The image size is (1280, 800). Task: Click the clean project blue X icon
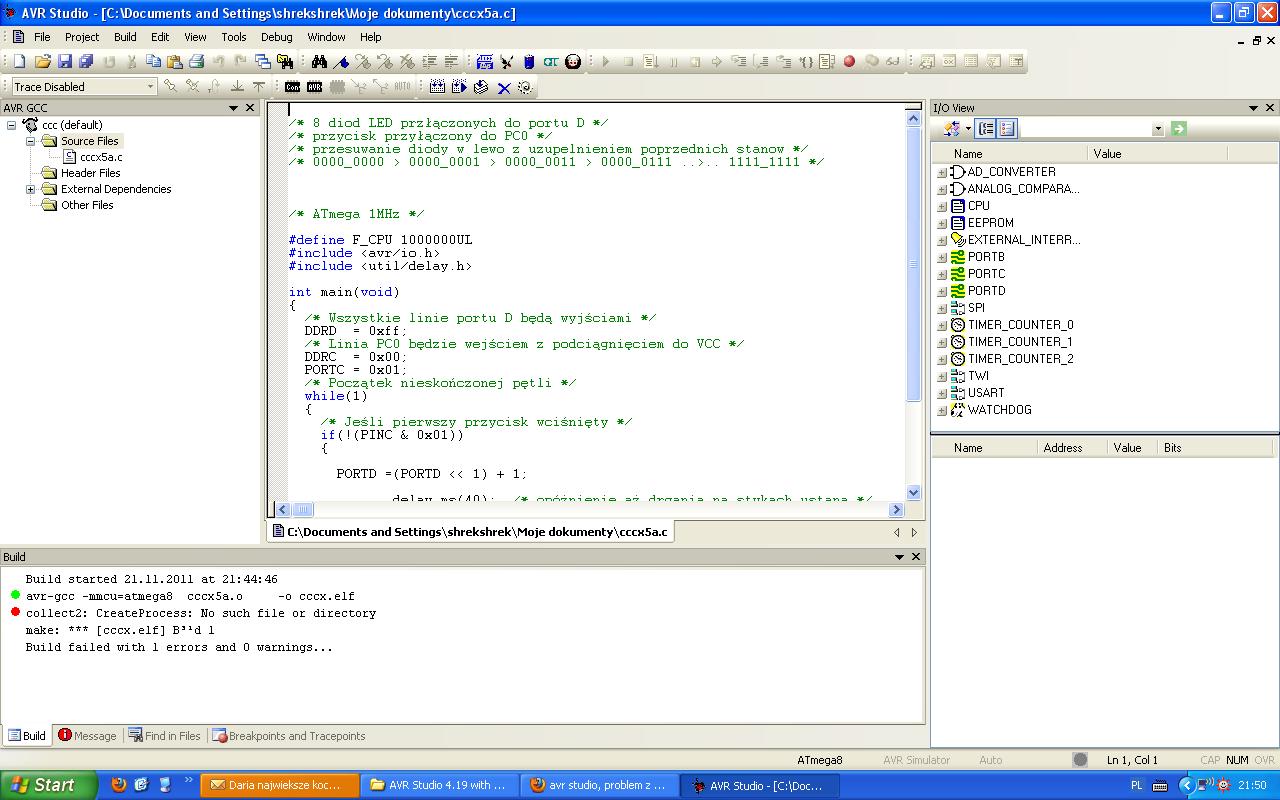coord(504,87)
